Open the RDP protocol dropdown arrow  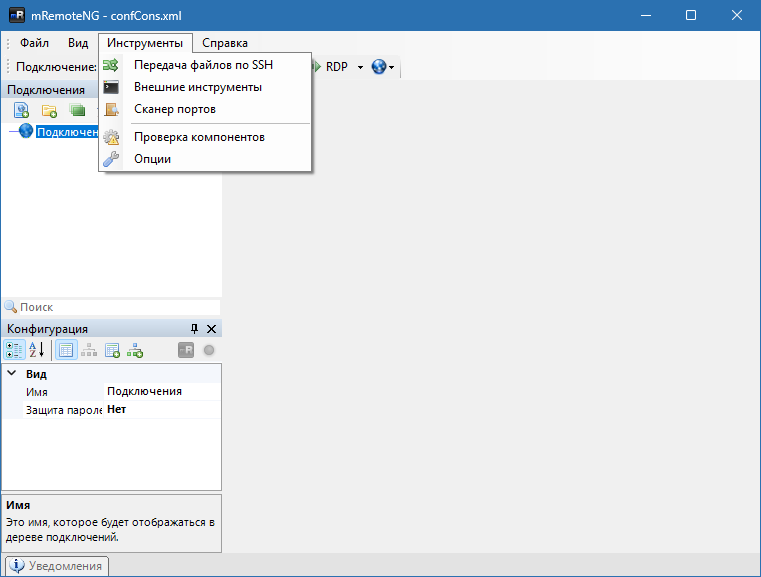click(360, 67)
